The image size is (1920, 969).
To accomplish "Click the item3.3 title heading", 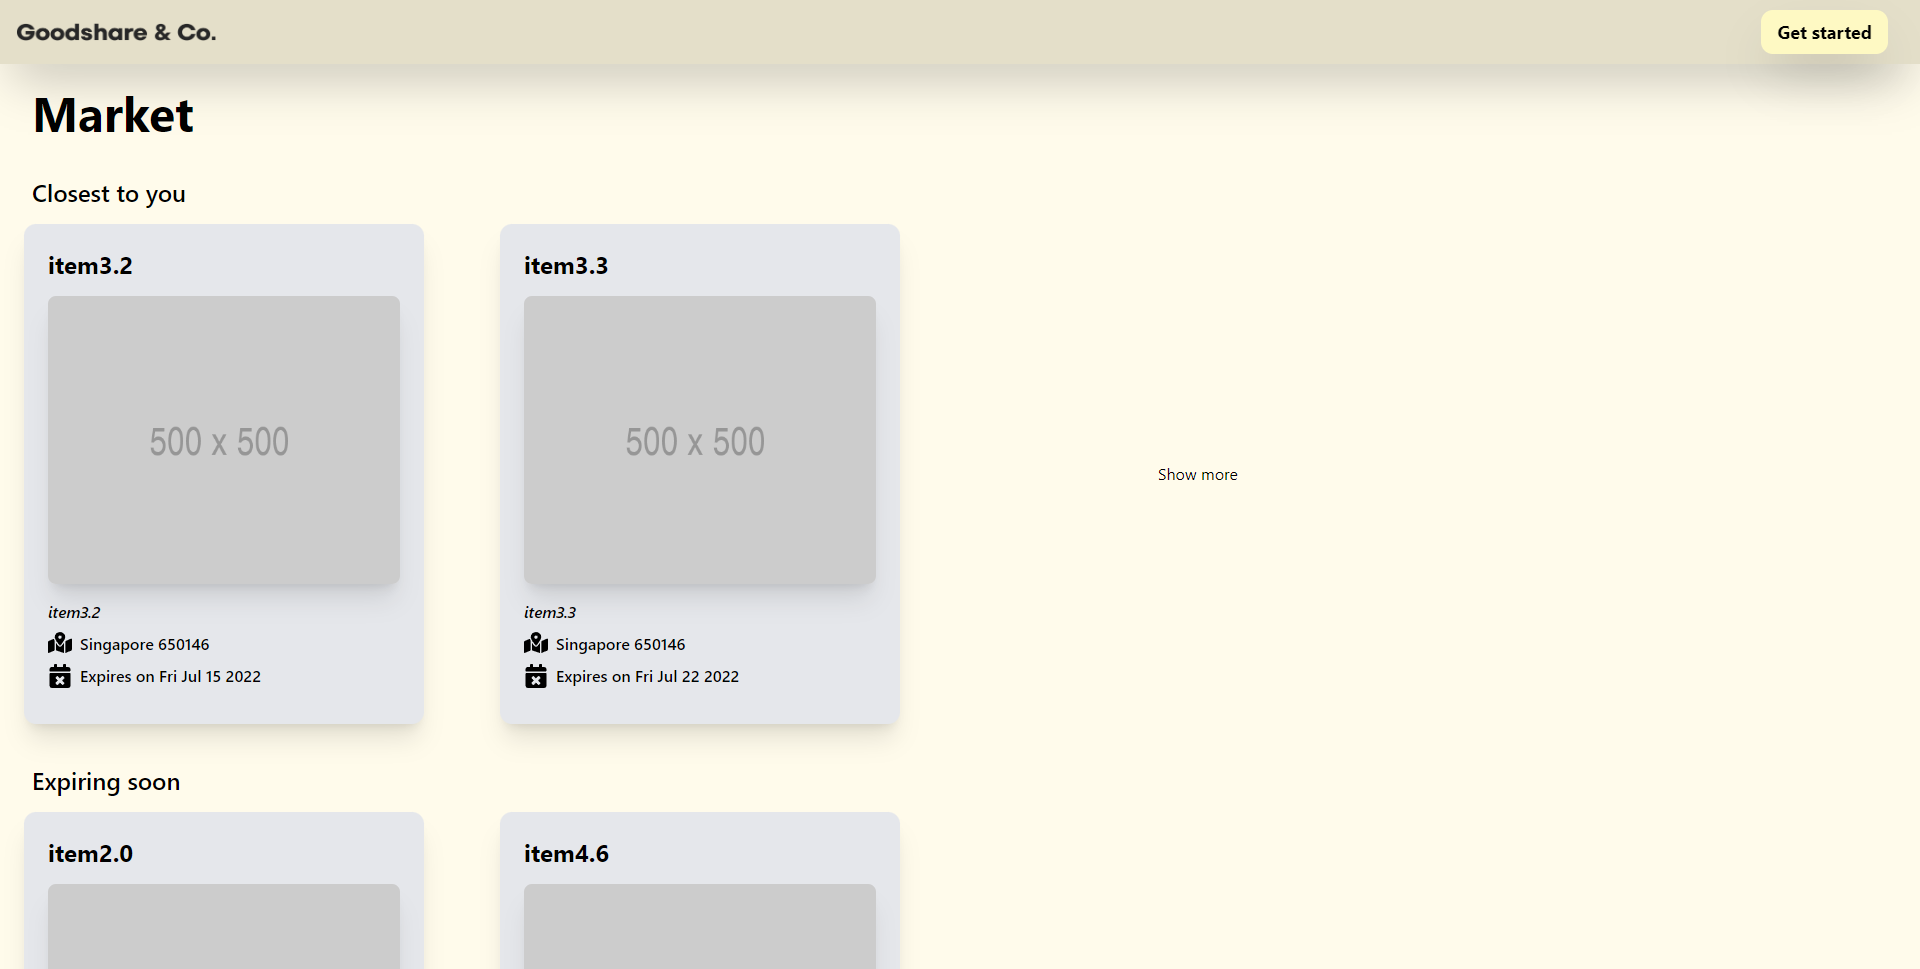I will pos(566,265).
